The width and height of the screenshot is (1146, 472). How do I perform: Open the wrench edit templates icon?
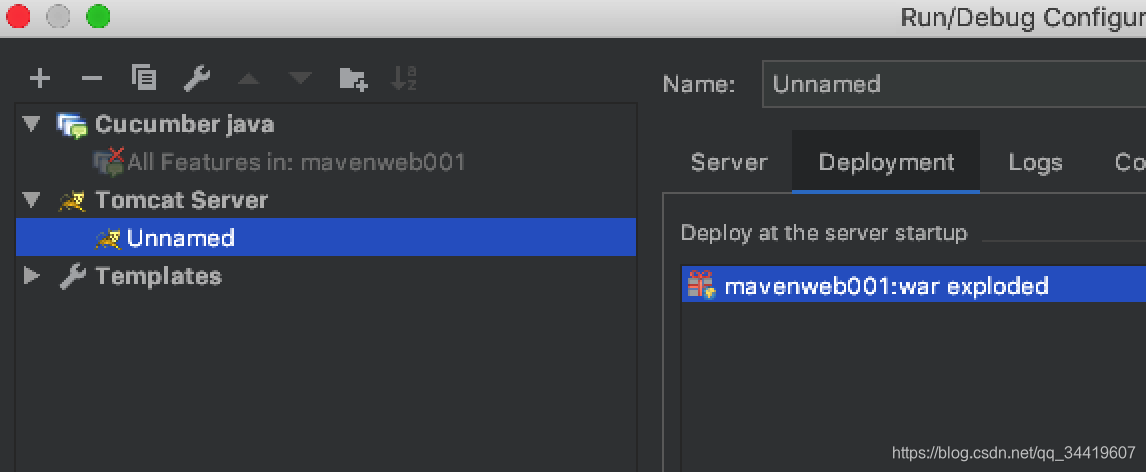pyautogui.click(x=197, y=77)
